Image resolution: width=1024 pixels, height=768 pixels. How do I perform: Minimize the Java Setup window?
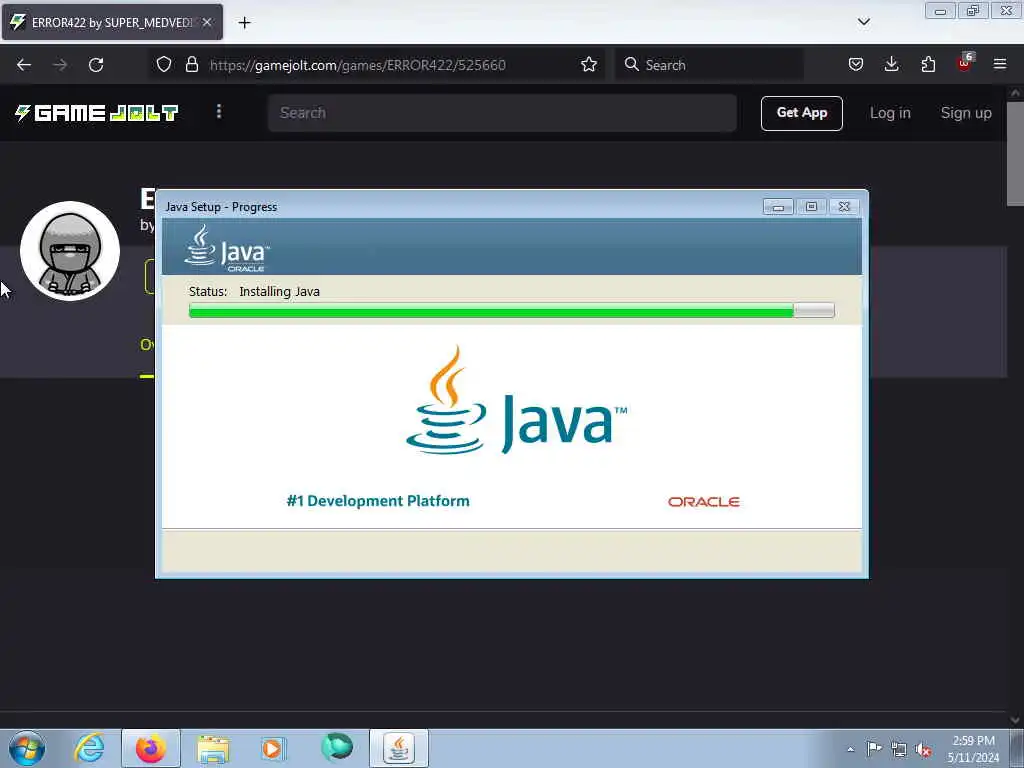click(778, 207)
